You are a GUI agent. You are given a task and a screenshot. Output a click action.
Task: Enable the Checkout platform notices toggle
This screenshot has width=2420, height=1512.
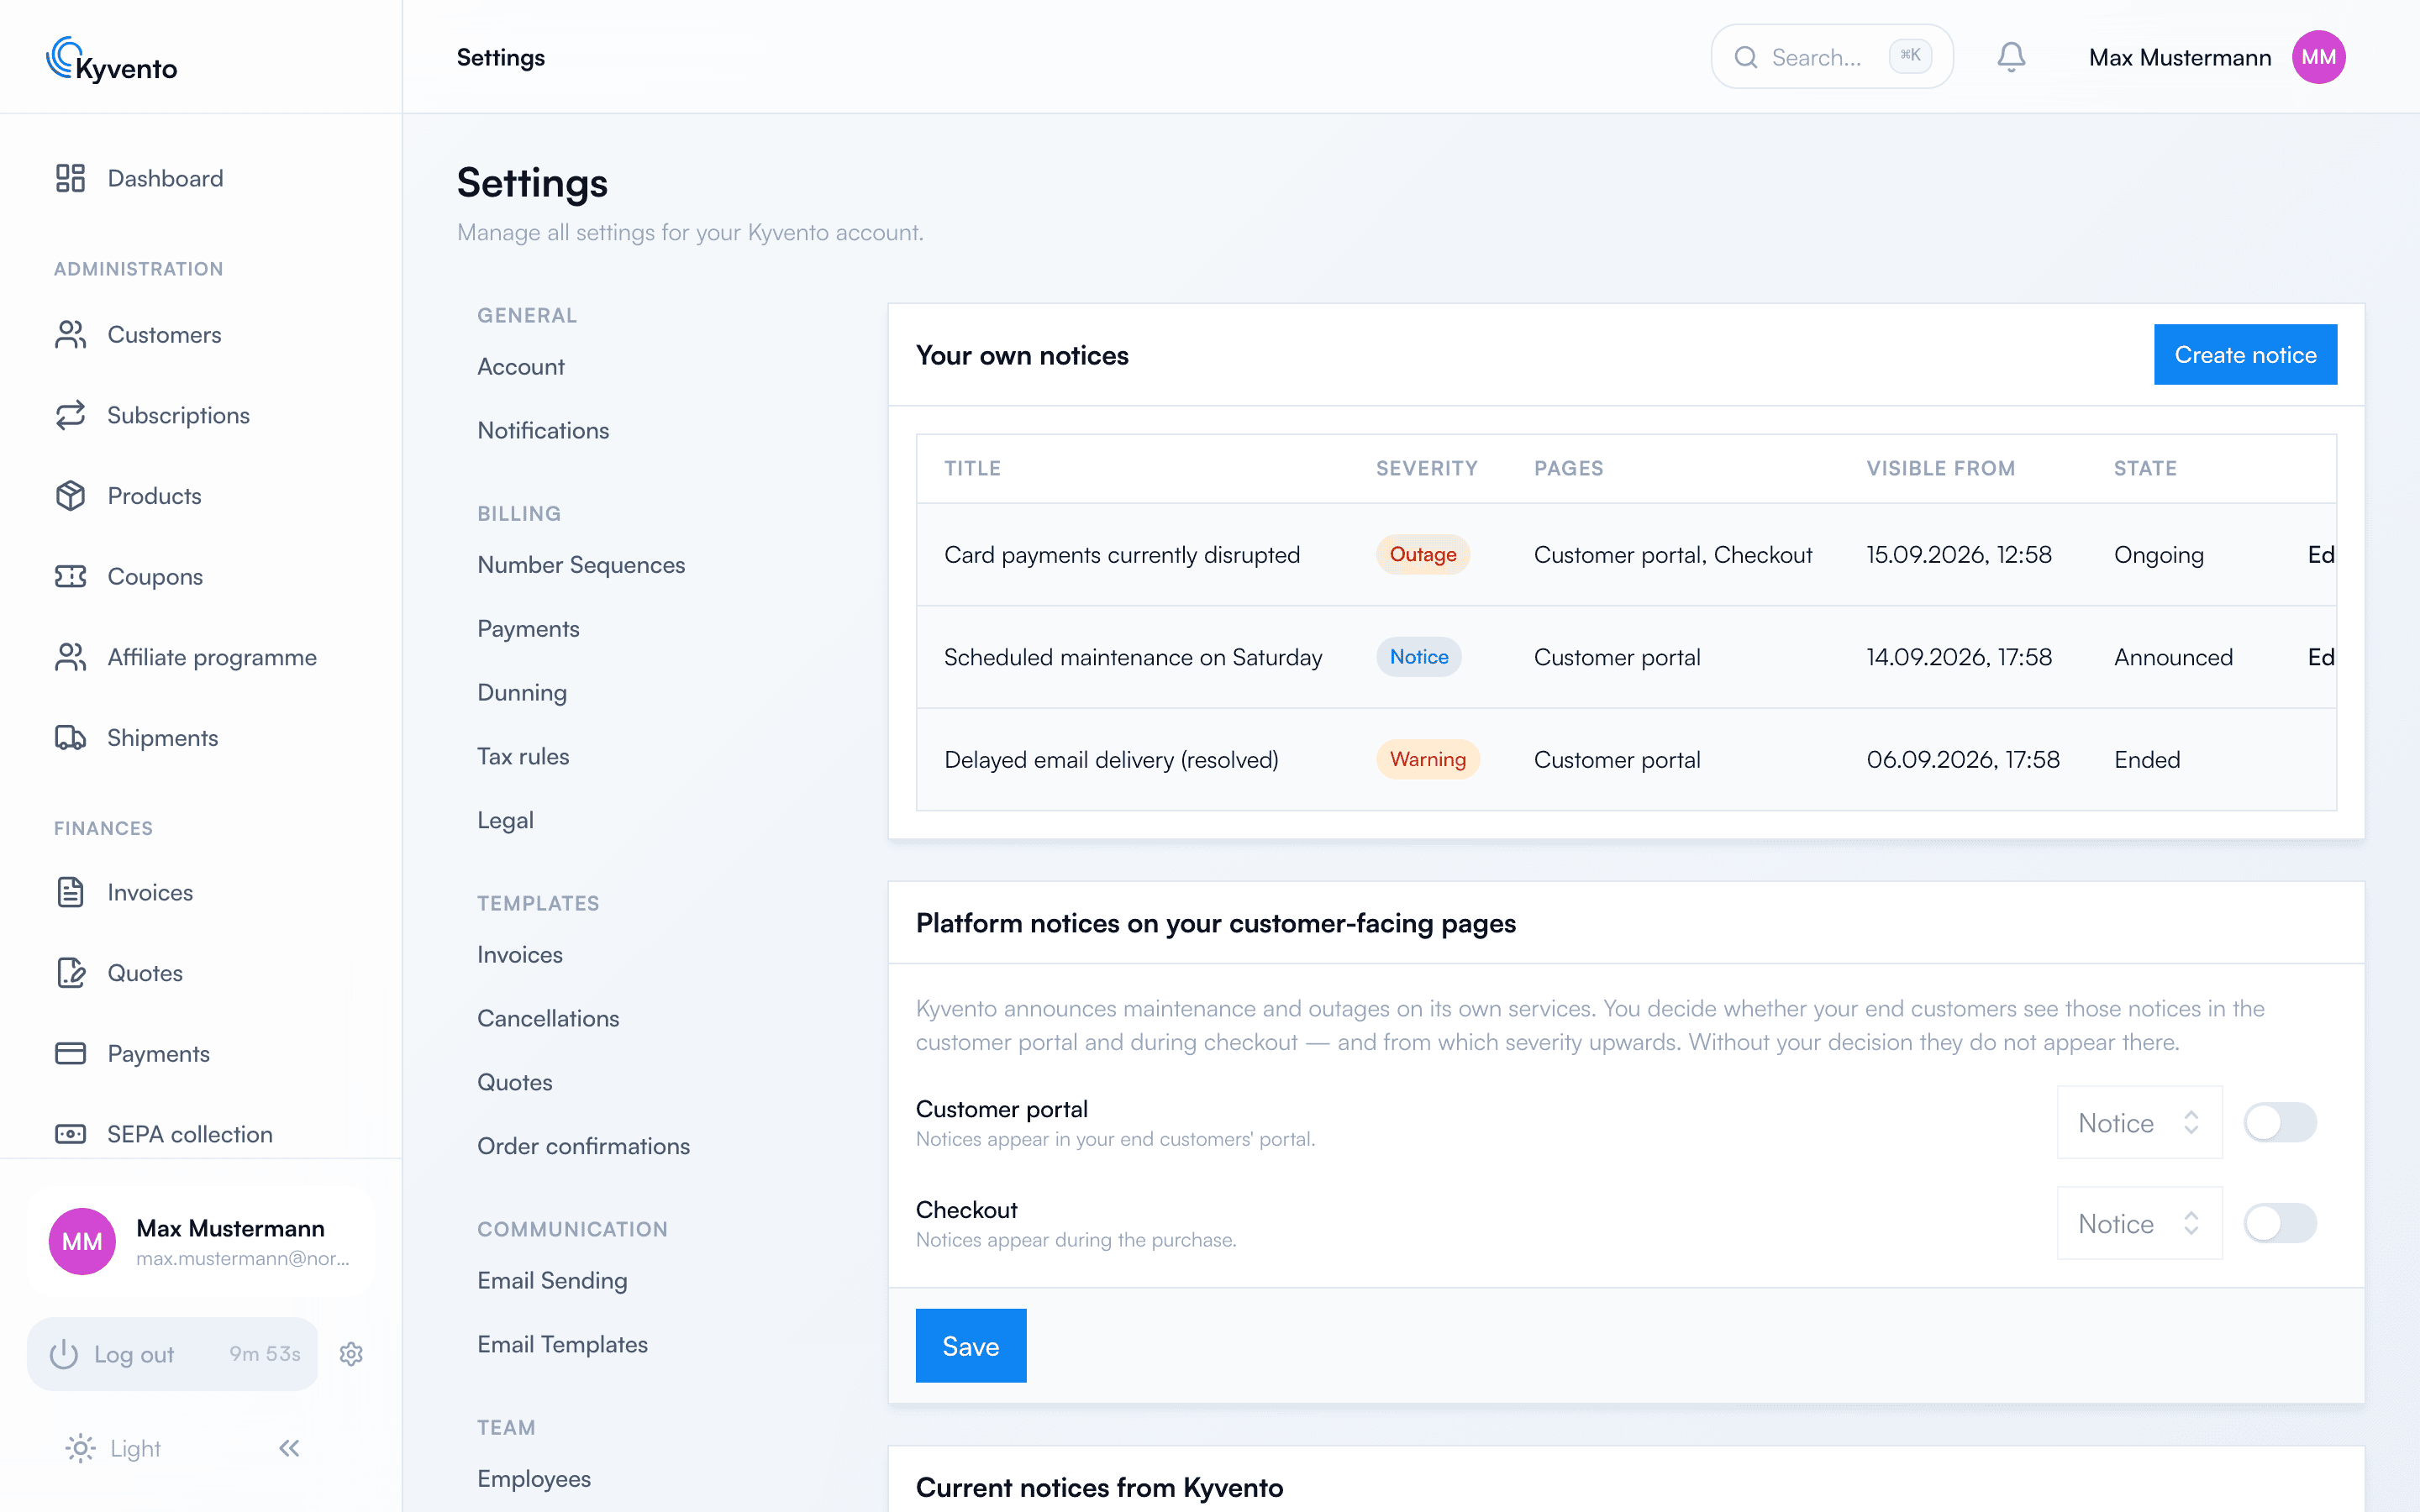pos(2280,1223)
